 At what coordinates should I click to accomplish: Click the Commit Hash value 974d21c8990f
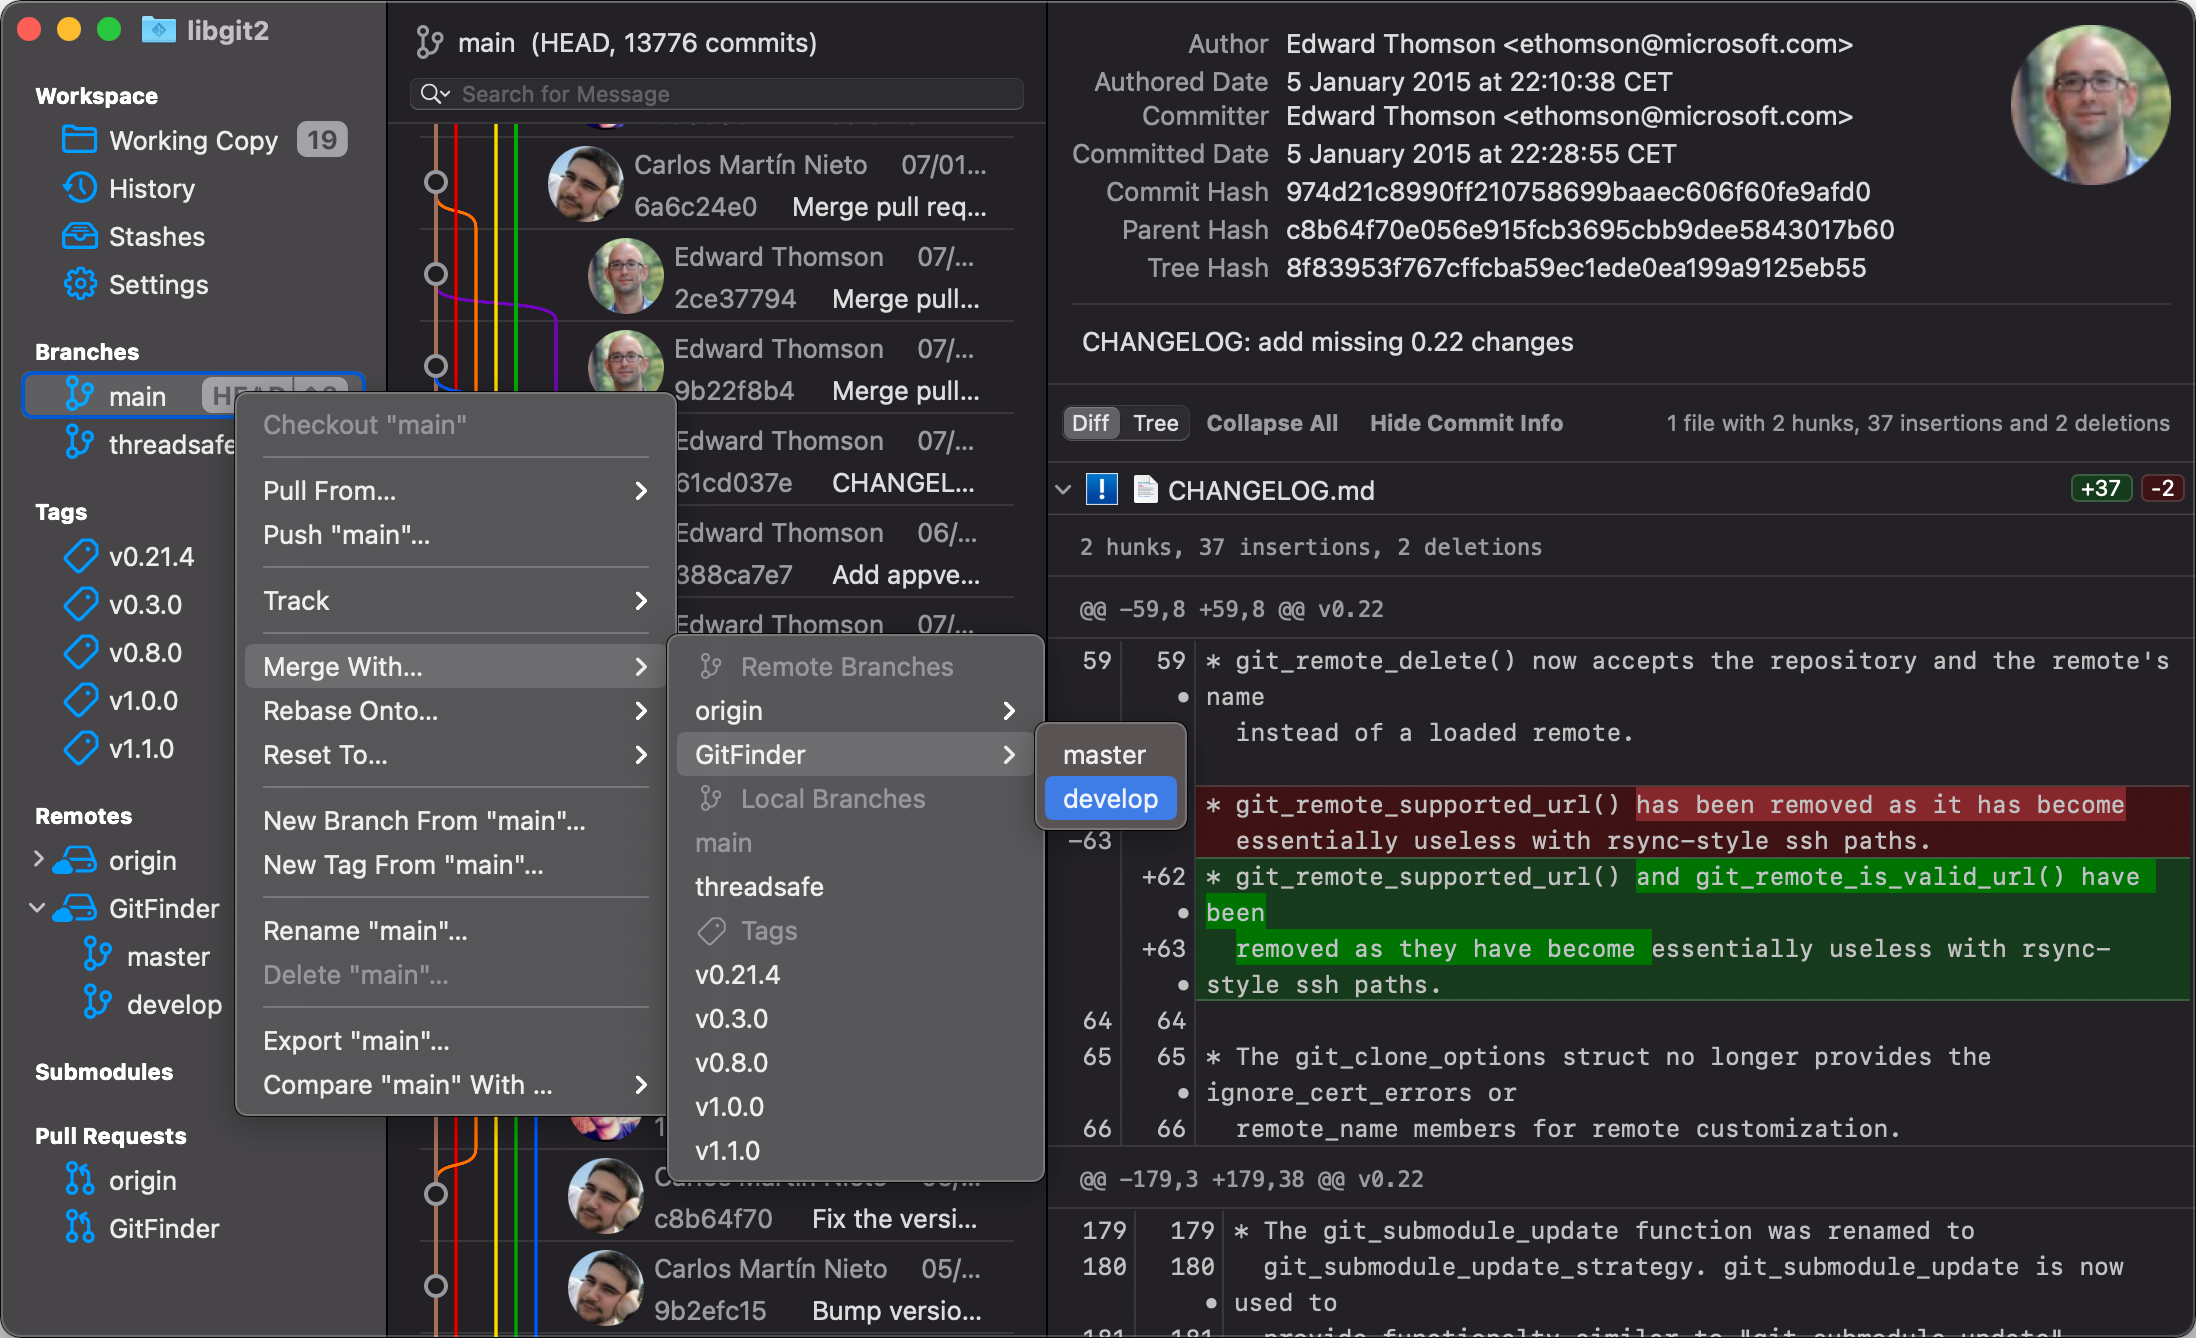tap(1578, 192)
